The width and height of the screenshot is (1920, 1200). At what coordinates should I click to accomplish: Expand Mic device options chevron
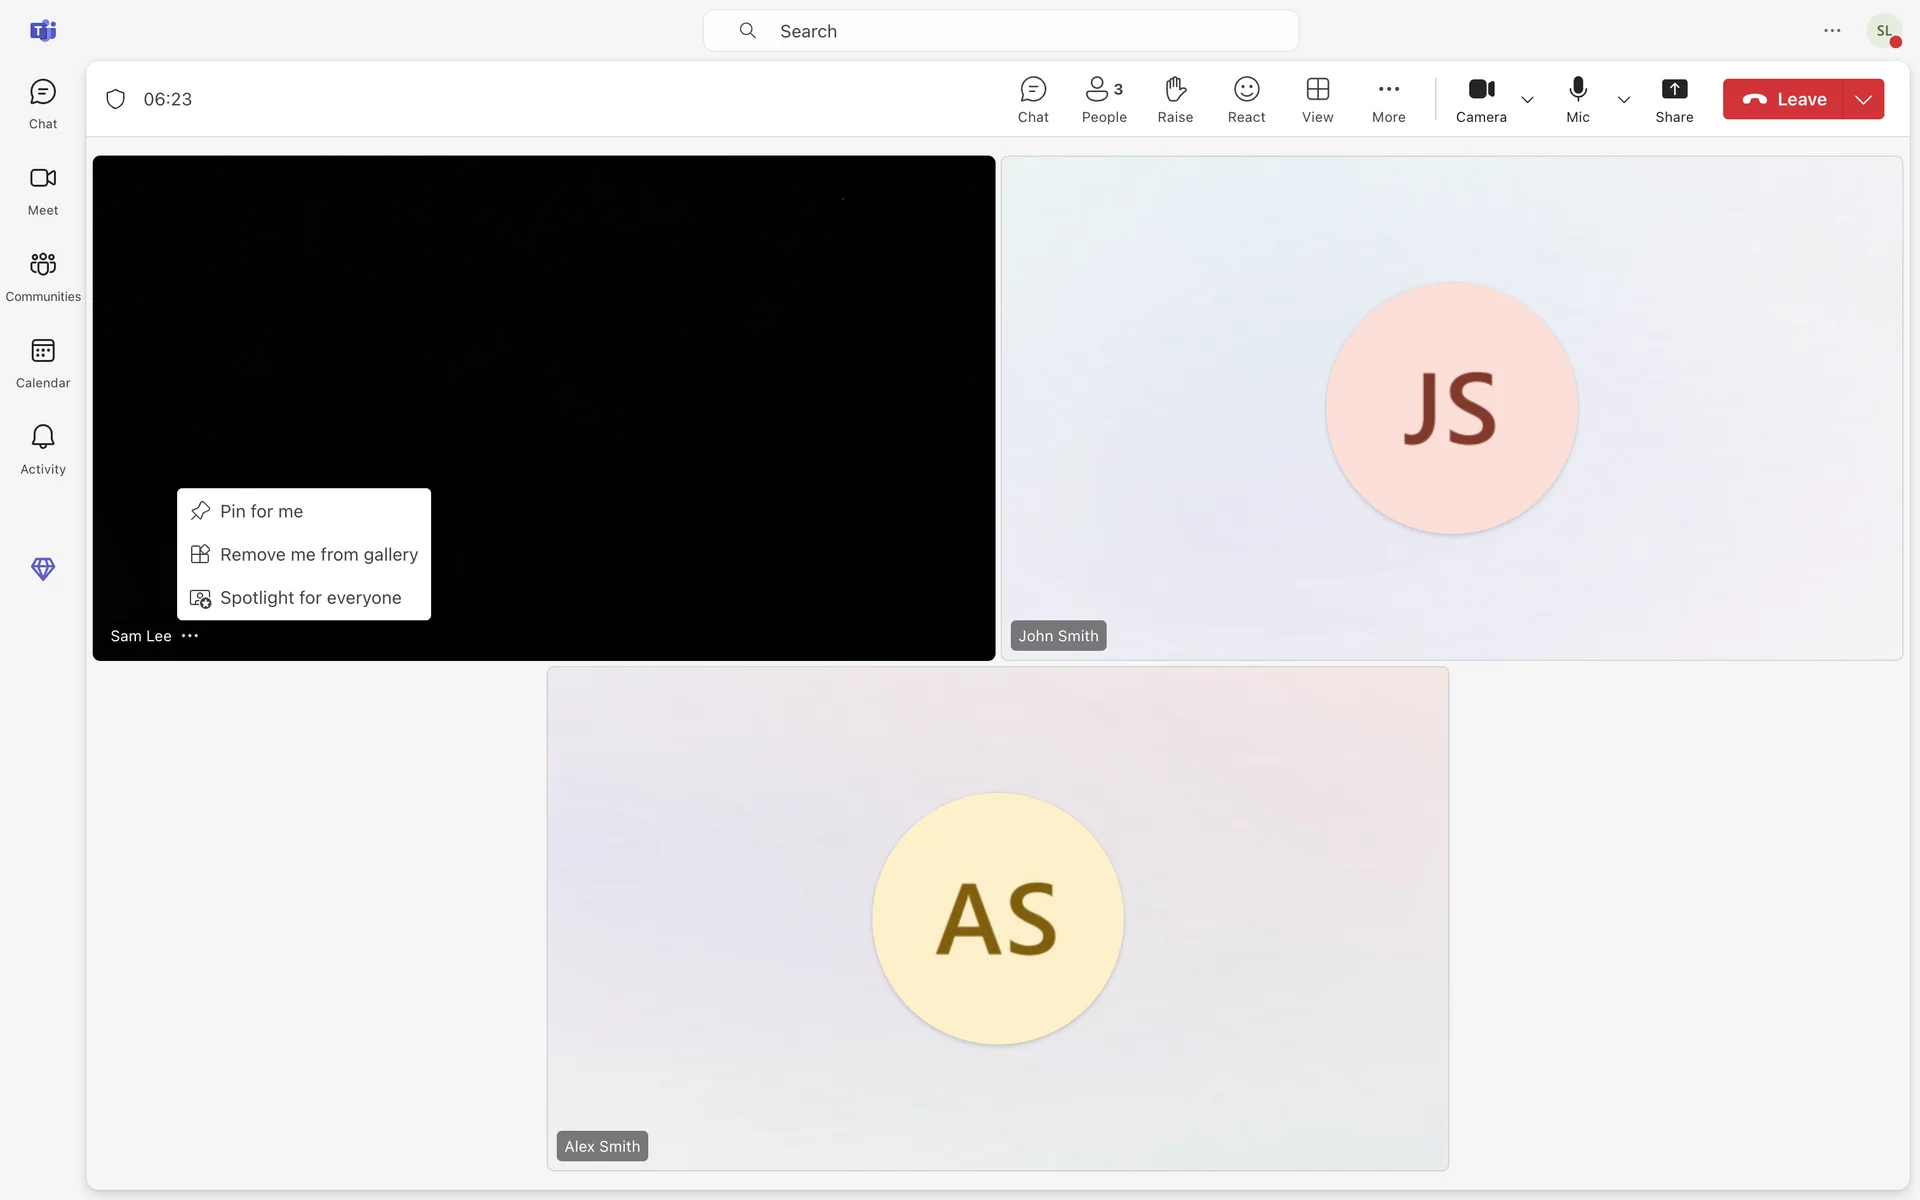tap(1624, 99)
